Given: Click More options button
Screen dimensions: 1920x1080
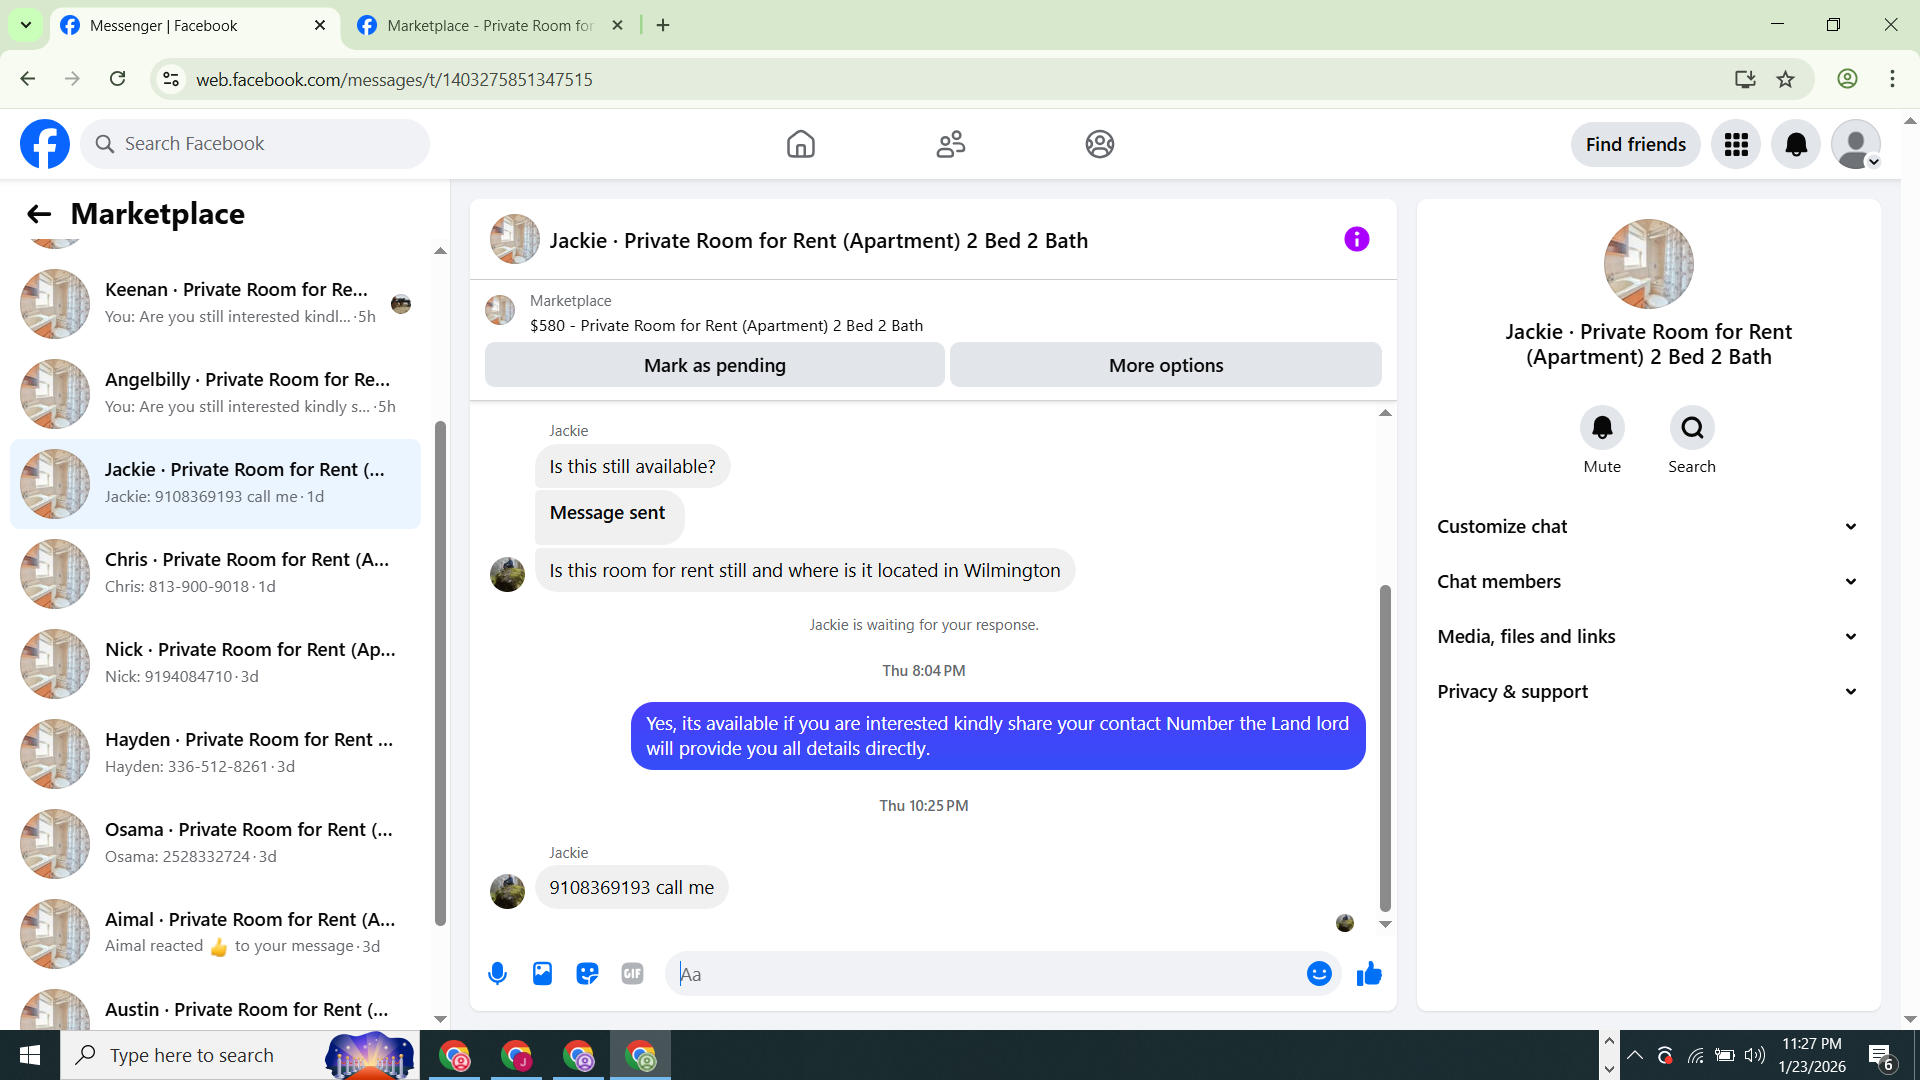Looking at the screenshot, I should click(x=1165, y=366).
